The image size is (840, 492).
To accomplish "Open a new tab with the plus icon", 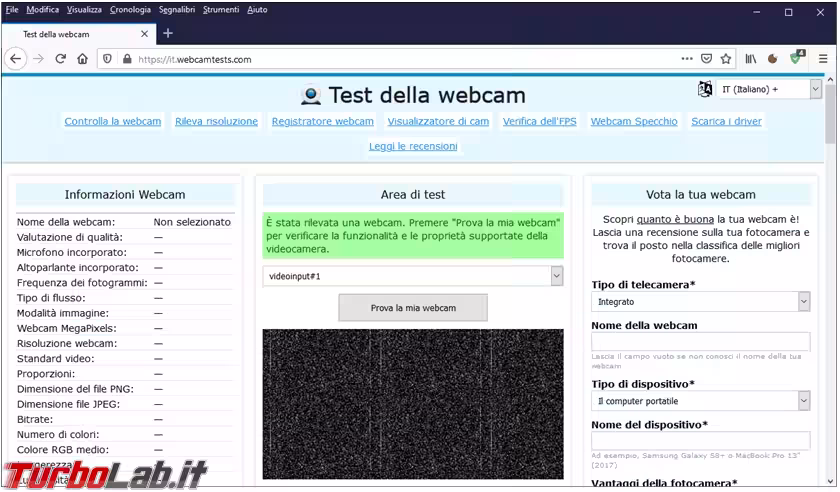I will 168,34.
